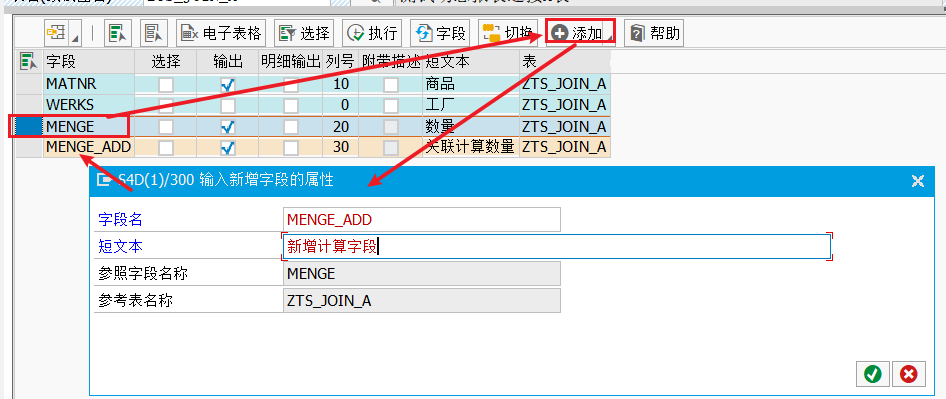Select the WERKS field cell
The height and width of the screenshot is (399, 946).
tap(88, 105)
